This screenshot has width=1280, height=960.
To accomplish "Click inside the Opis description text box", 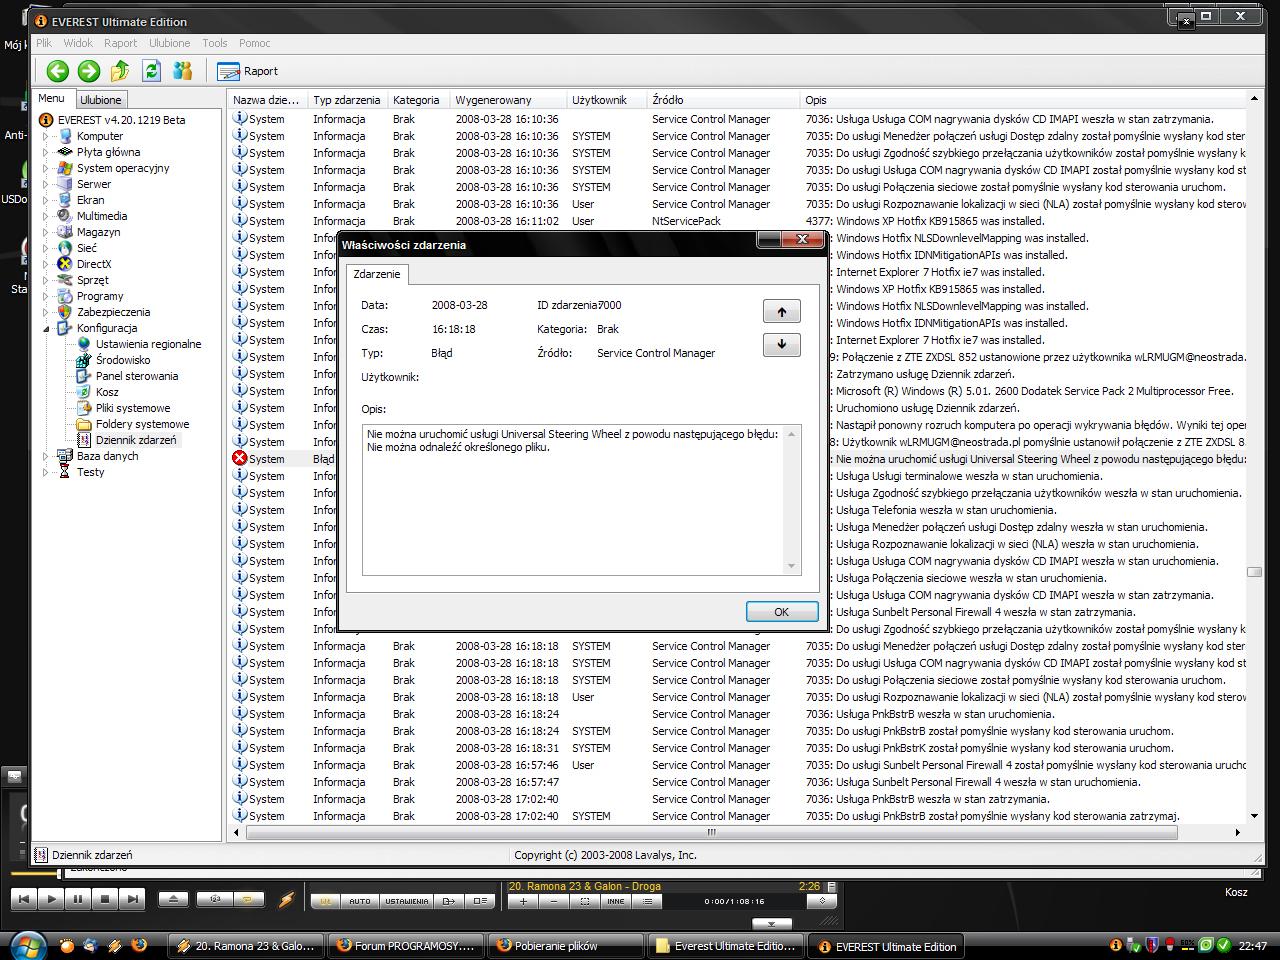I will [581, 500].
